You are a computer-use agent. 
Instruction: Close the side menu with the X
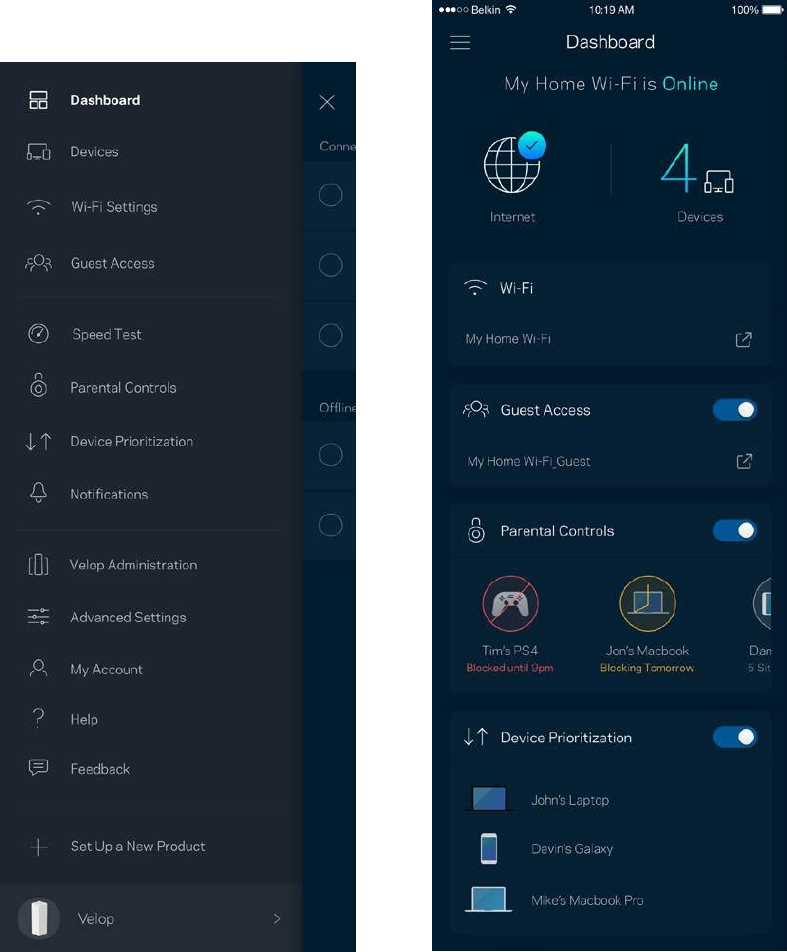tap(327, 102)
